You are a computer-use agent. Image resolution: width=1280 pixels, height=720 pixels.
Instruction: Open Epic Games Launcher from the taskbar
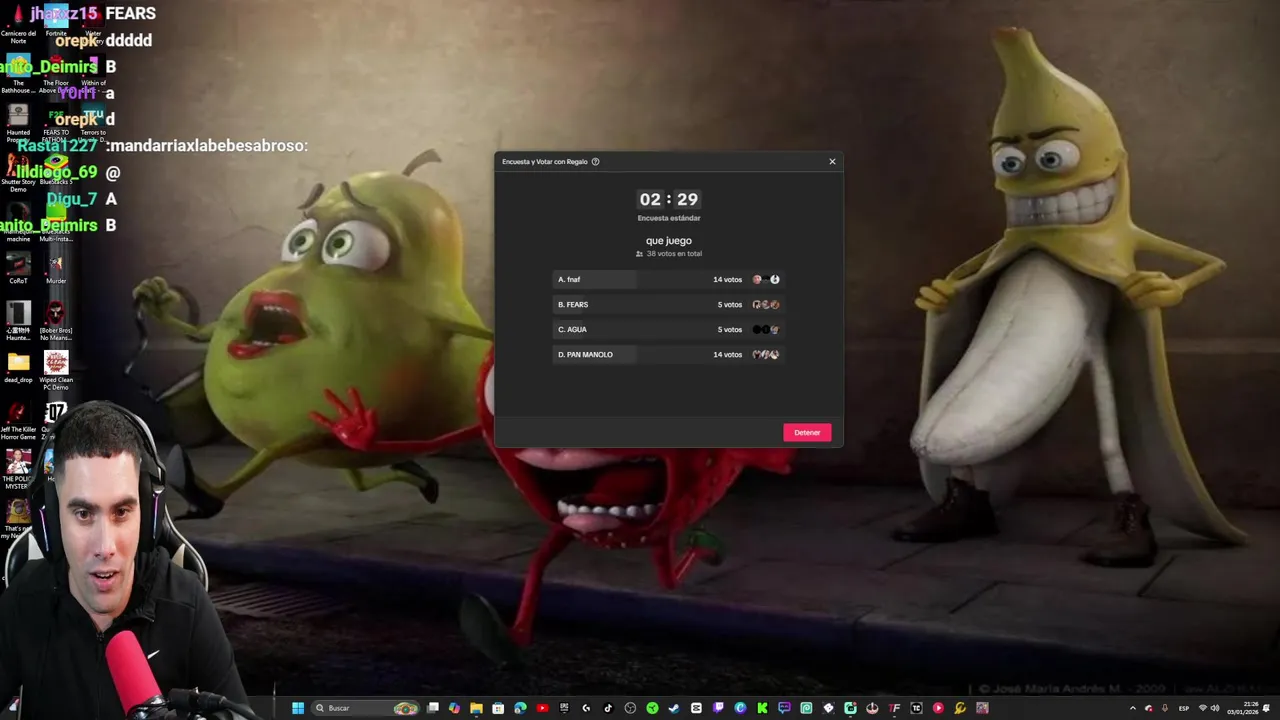click(x=564, y=708)
